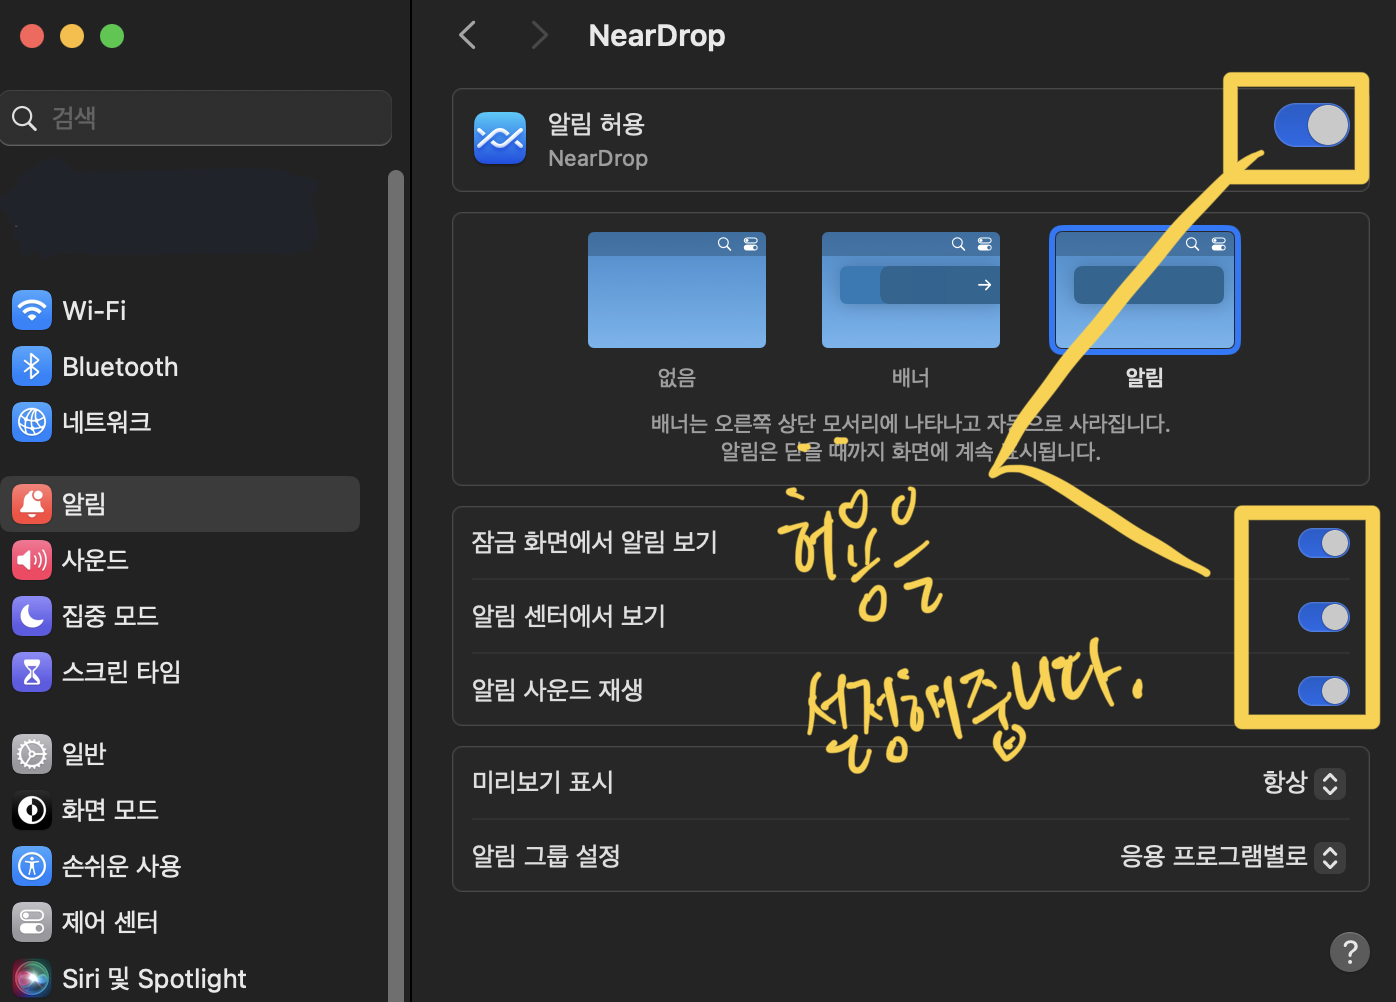Click the 검색 search field
The height and width of the screenshot is (1002, 1396).
click(x=196, y=118)
